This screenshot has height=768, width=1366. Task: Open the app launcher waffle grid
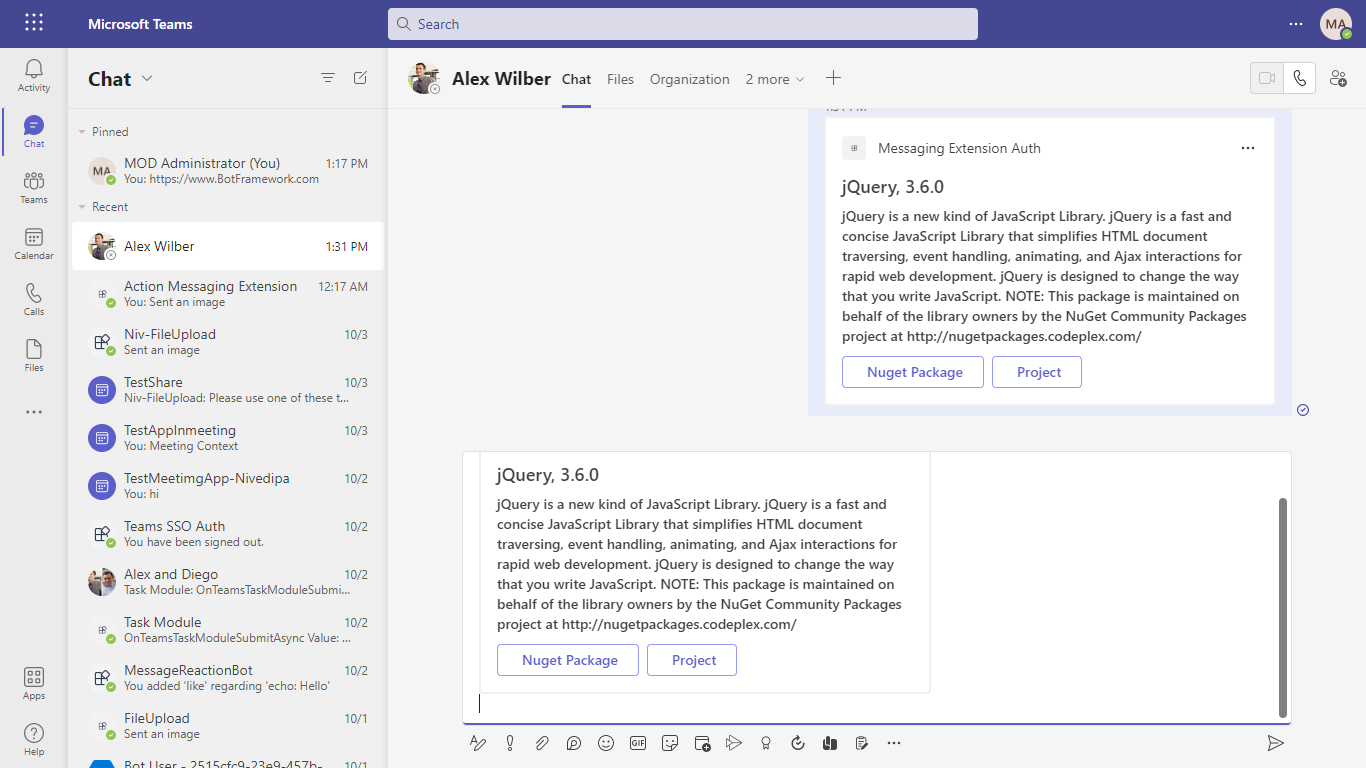(x=34, y=23)
